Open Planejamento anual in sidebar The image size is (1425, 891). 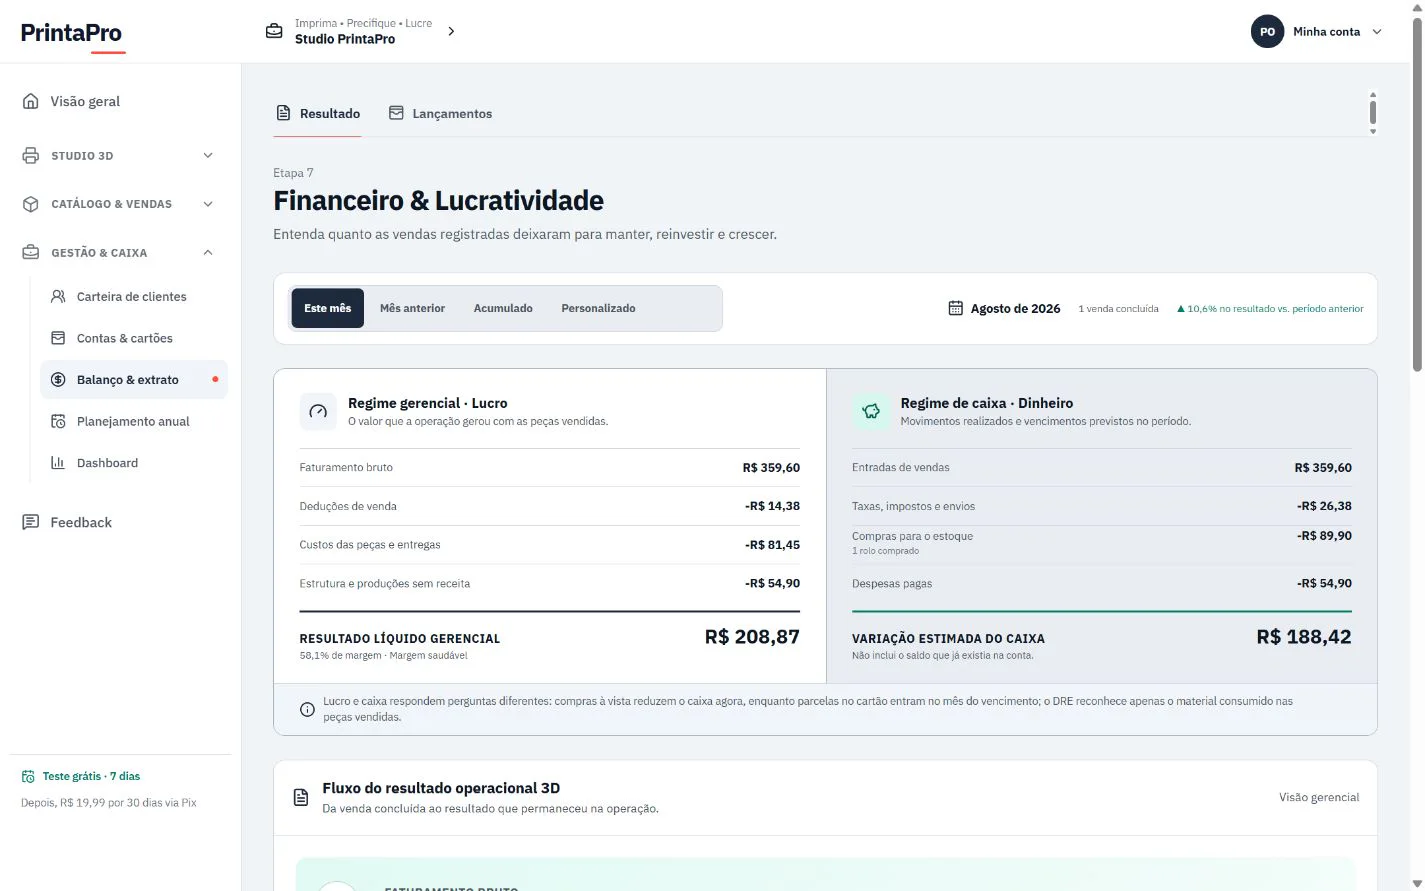coord(133,421)
